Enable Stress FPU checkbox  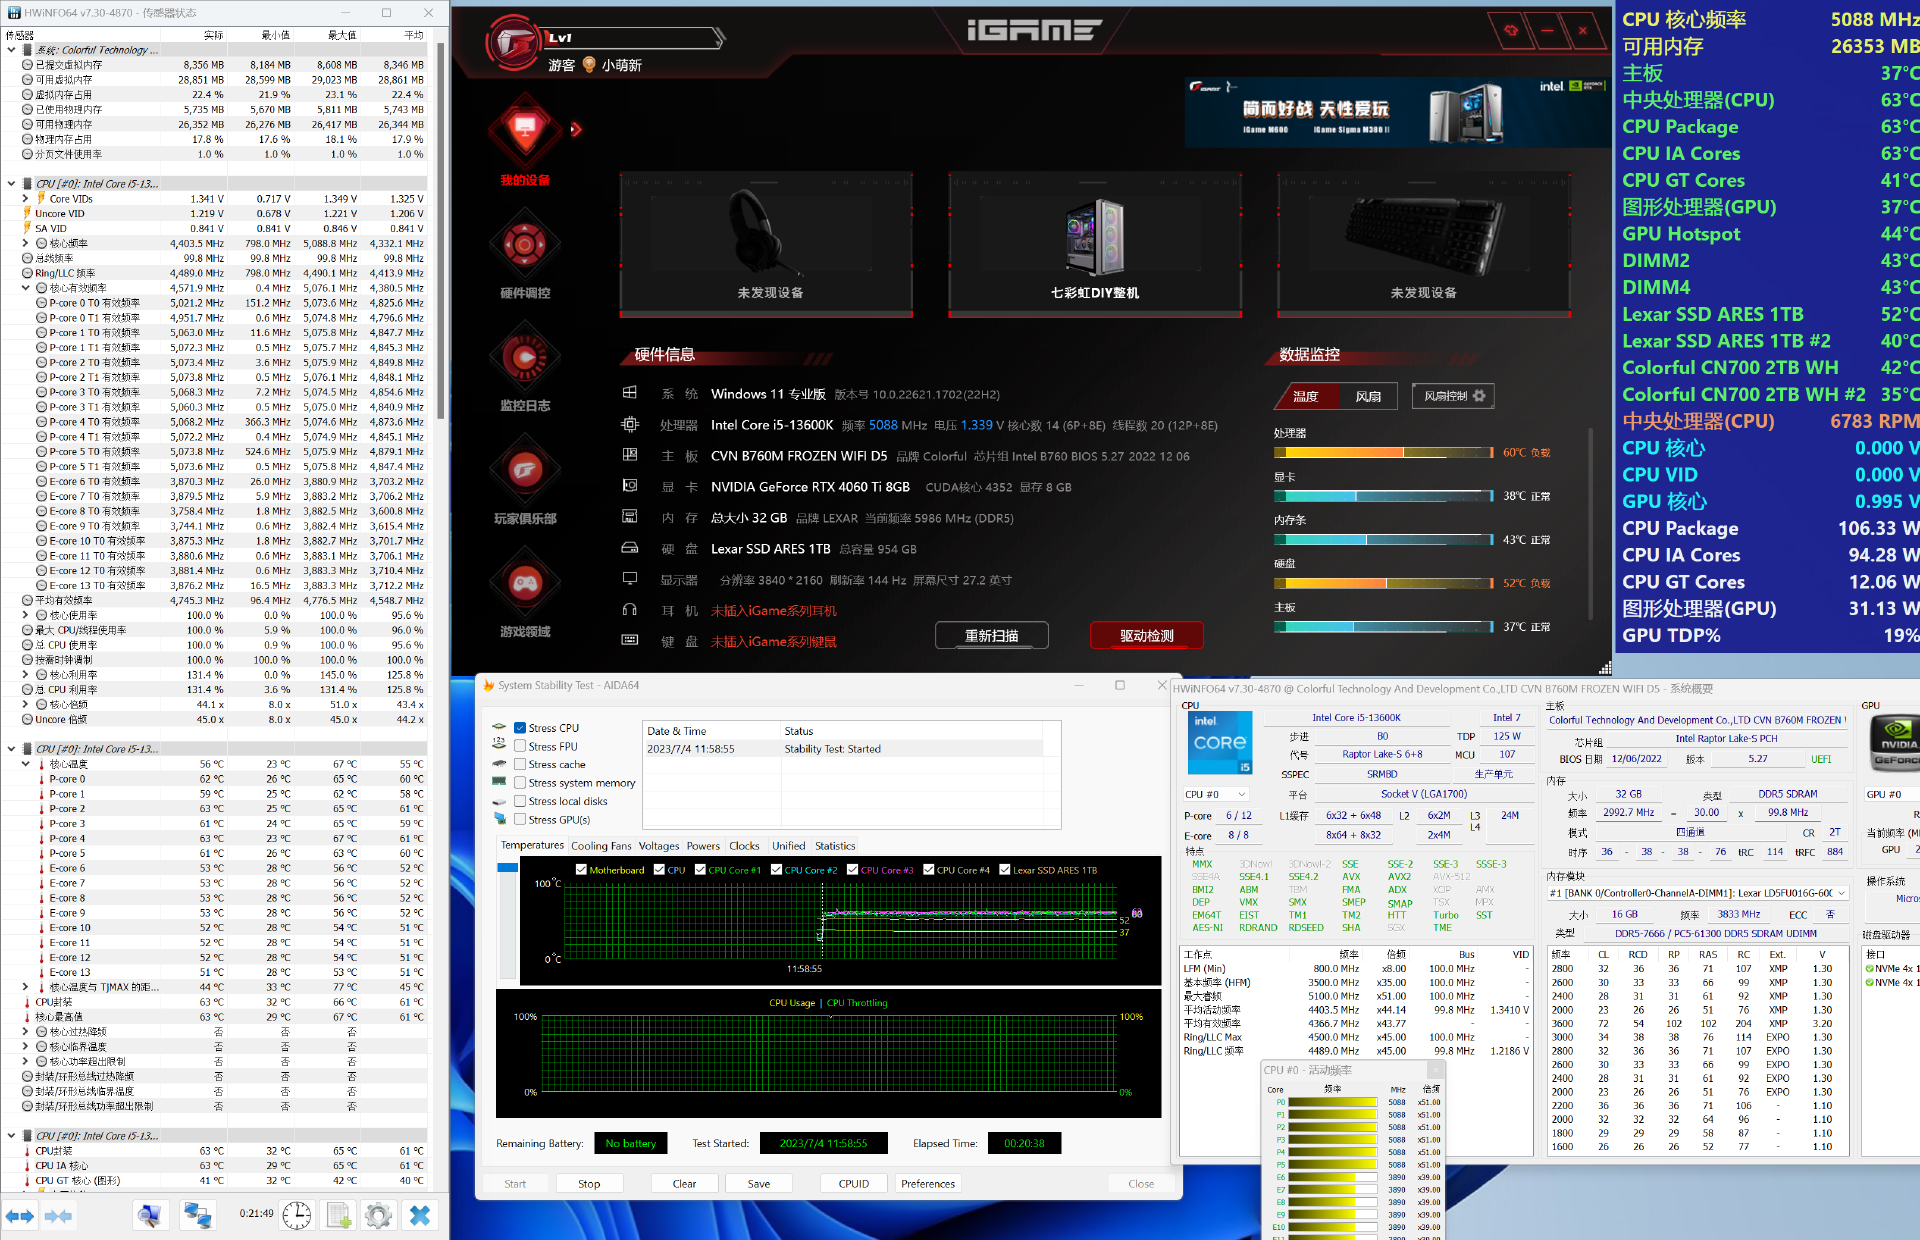point(520,746)
